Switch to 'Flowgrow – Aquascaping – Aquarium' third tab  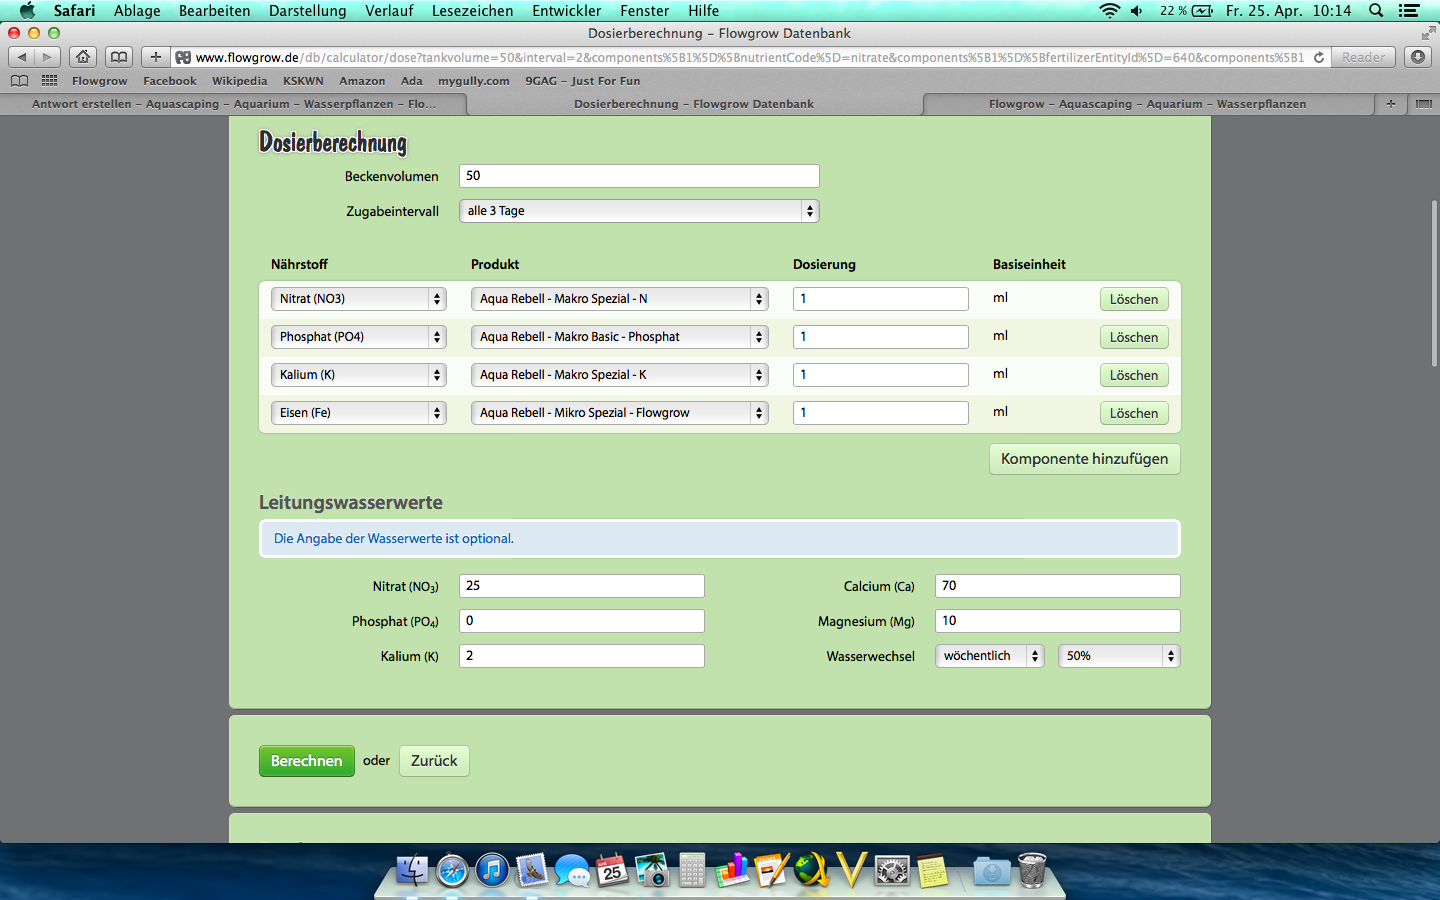click(1147, 104)
